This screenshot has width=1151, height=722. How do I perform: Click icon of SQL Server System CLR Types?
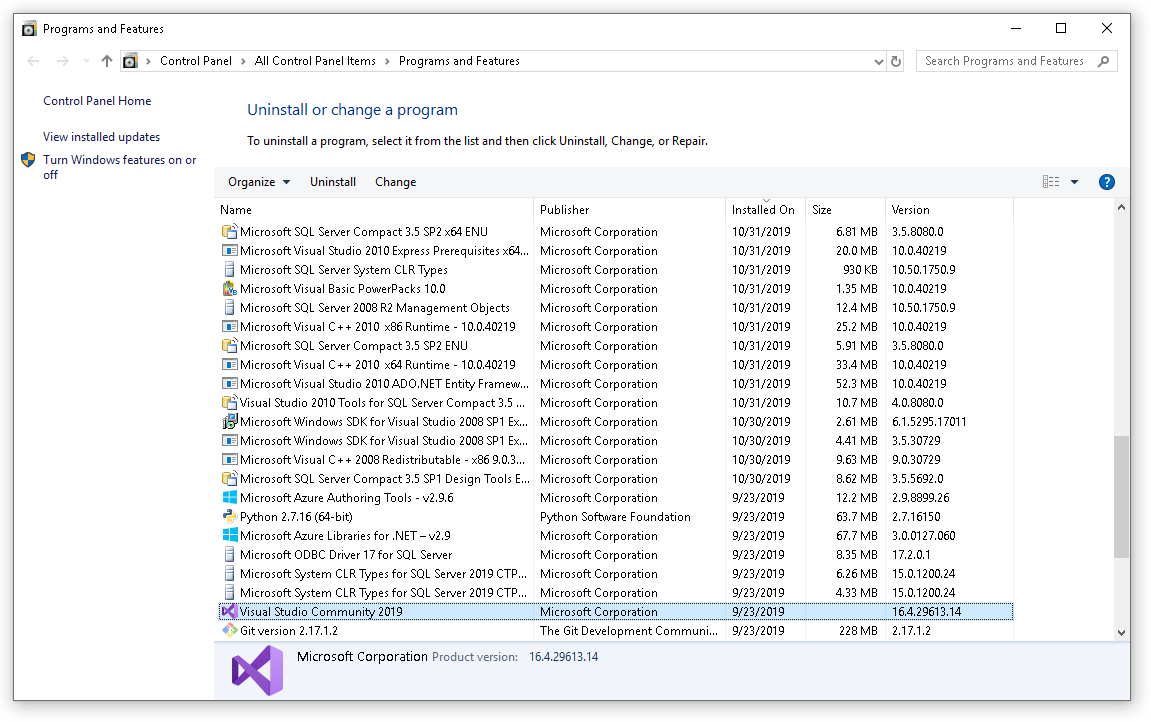(230, 270)
